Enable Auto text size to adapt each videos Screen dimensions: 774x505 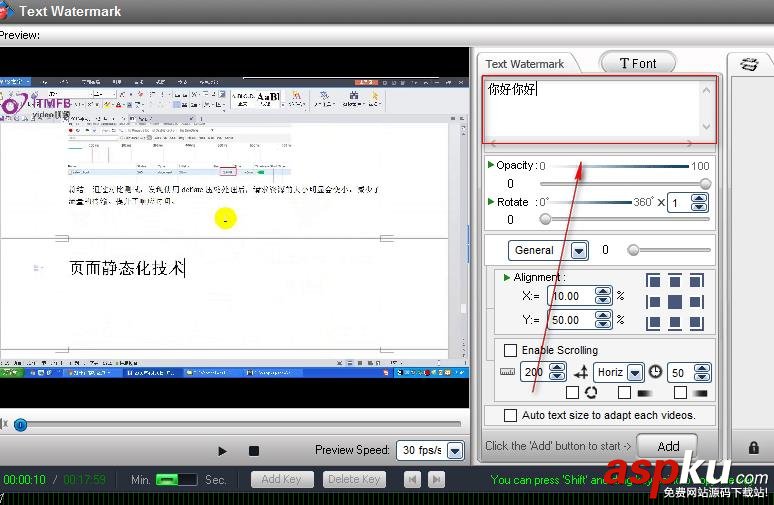(510, 415)
